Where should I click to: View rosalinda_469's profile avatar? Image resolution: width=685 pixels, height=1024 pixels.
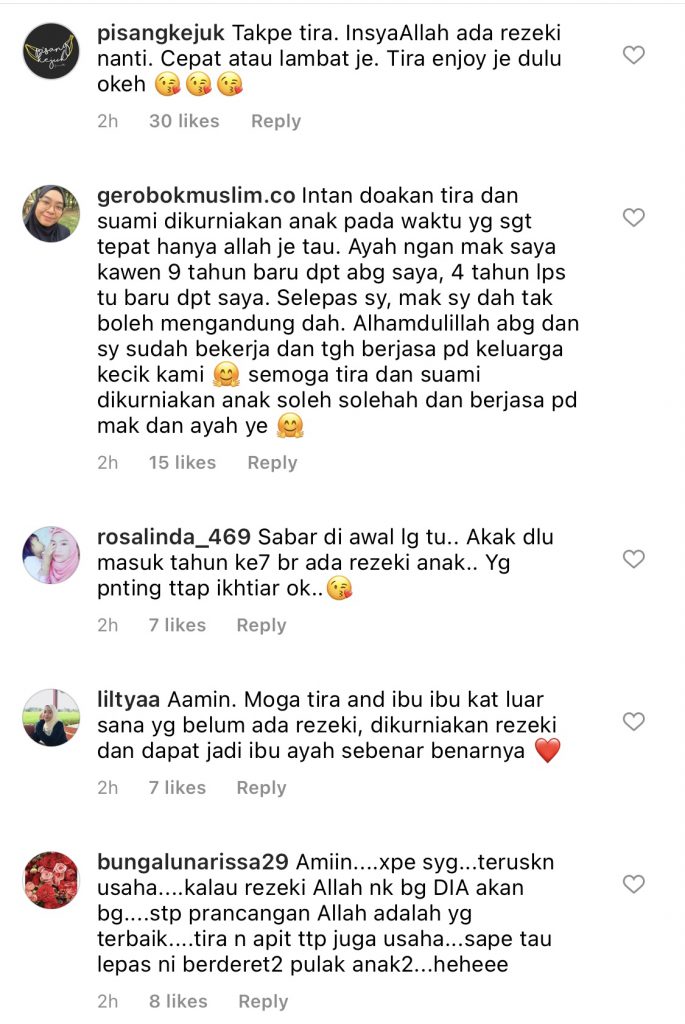pos(51,555)
